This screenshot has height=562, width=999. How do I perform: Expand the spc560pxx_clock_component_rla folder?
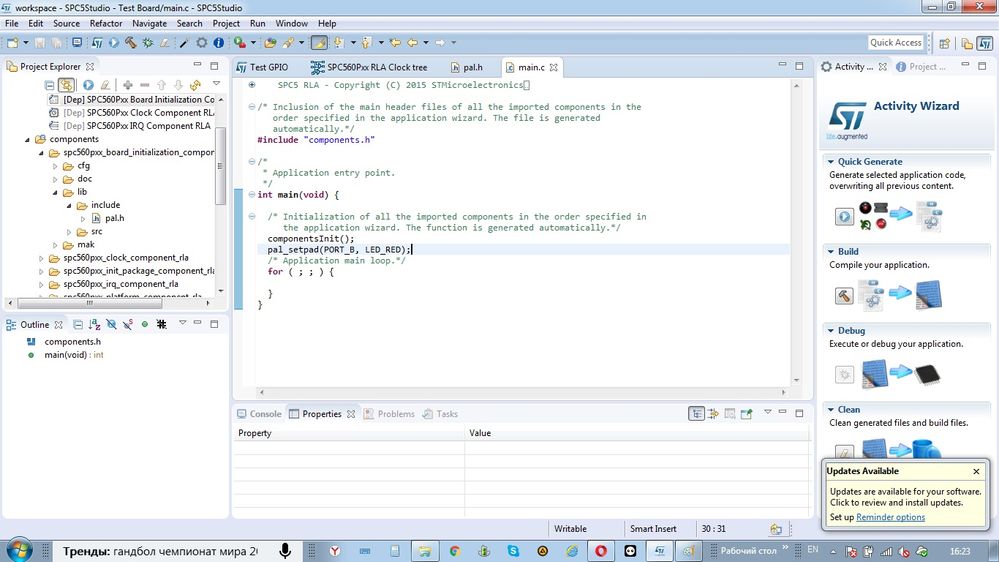click(x=41, y=258)
